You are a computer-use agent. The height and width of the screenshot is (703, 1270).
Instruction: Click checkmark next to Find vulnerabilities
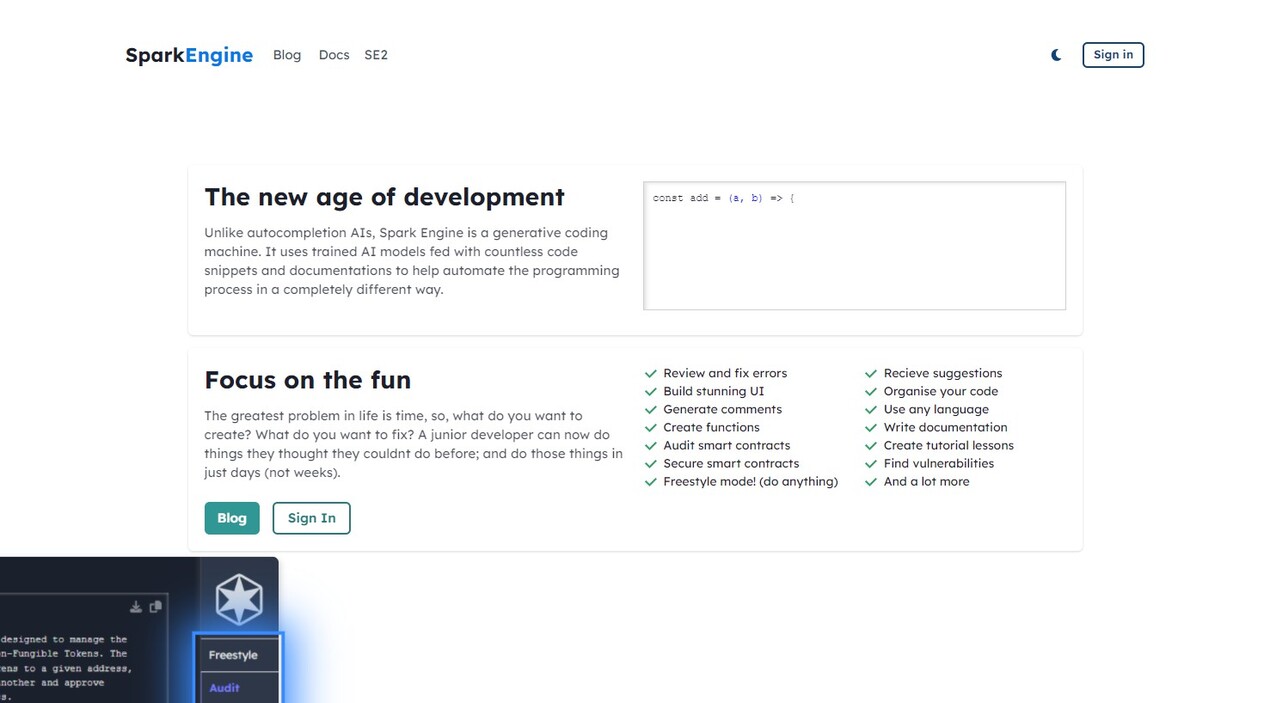[871, 463]
